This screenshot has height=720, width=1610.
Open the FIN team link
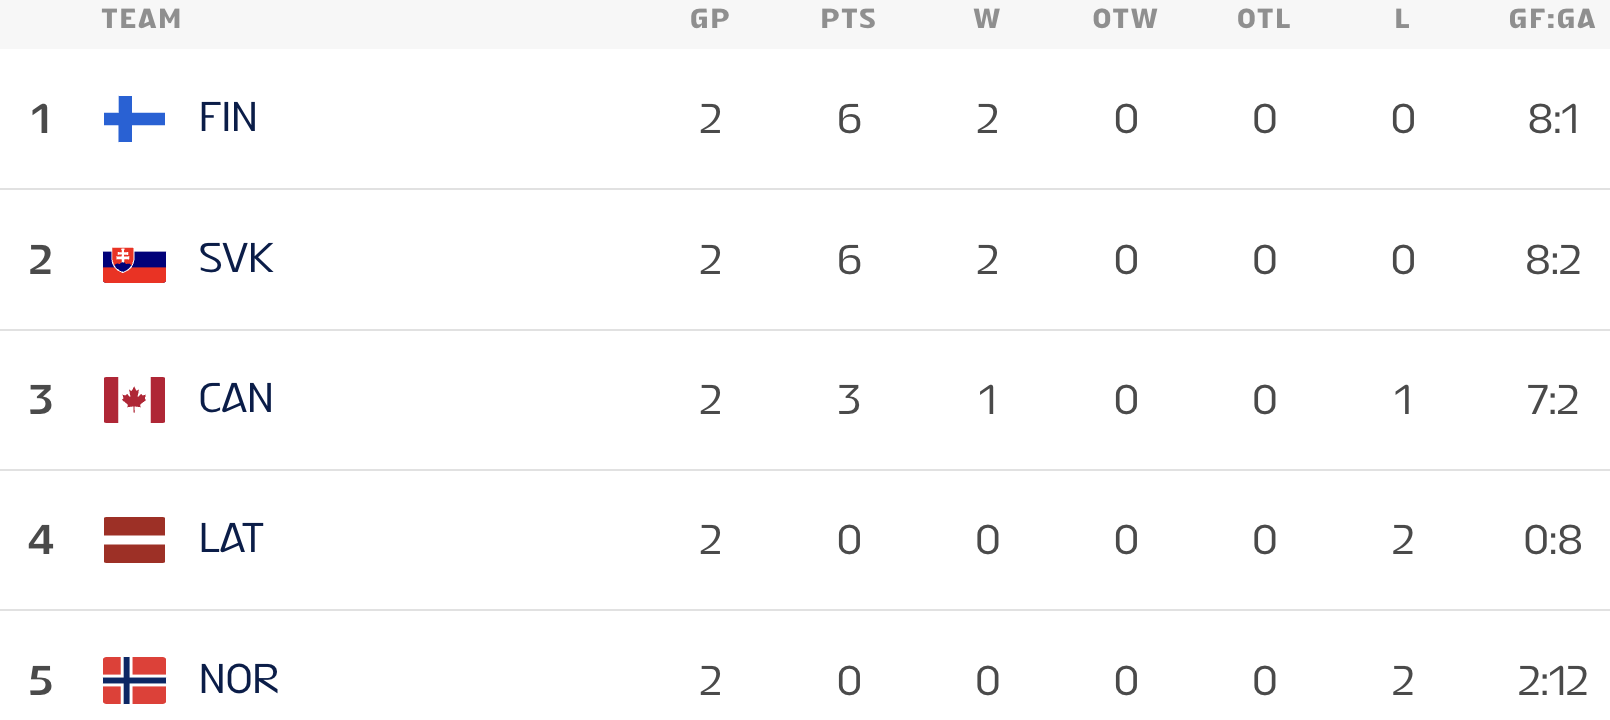[228, 118]
